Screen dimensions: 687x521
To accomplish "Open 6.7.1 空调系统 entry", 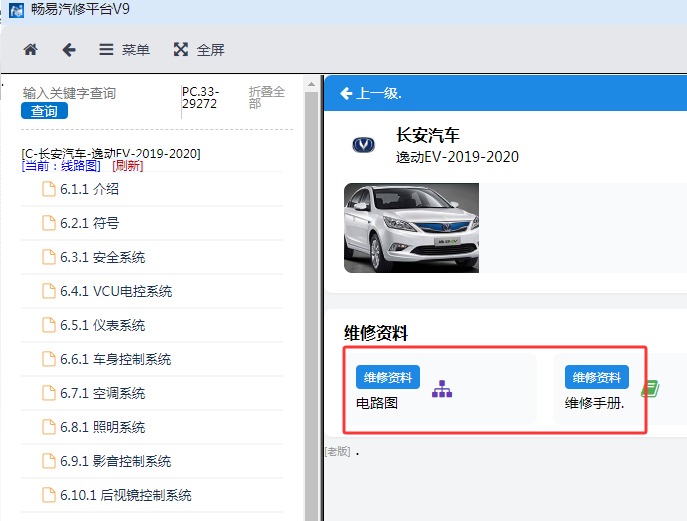I will [152, 393].
